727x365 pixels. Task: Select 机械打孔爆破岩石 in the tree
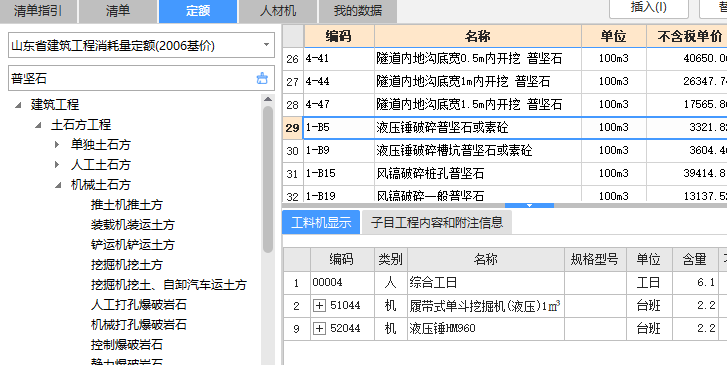pos(139,325)
